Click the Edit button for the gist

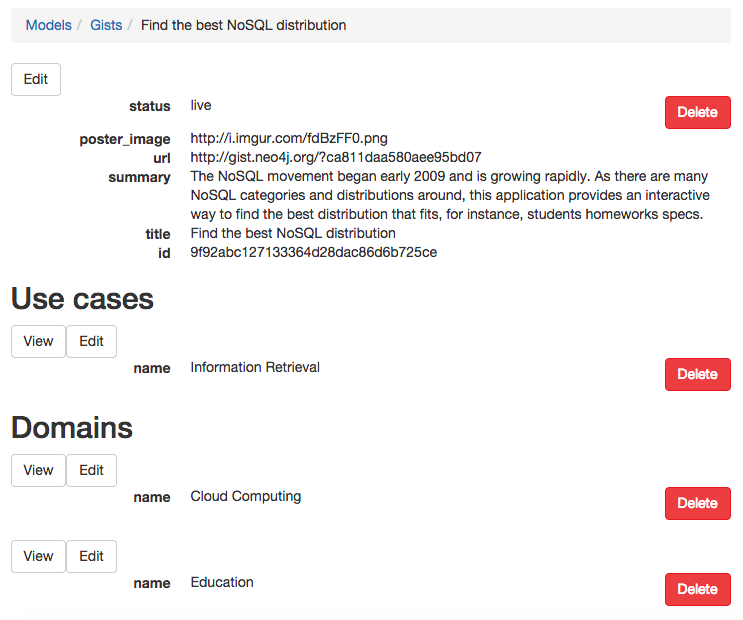click(36, 79)
